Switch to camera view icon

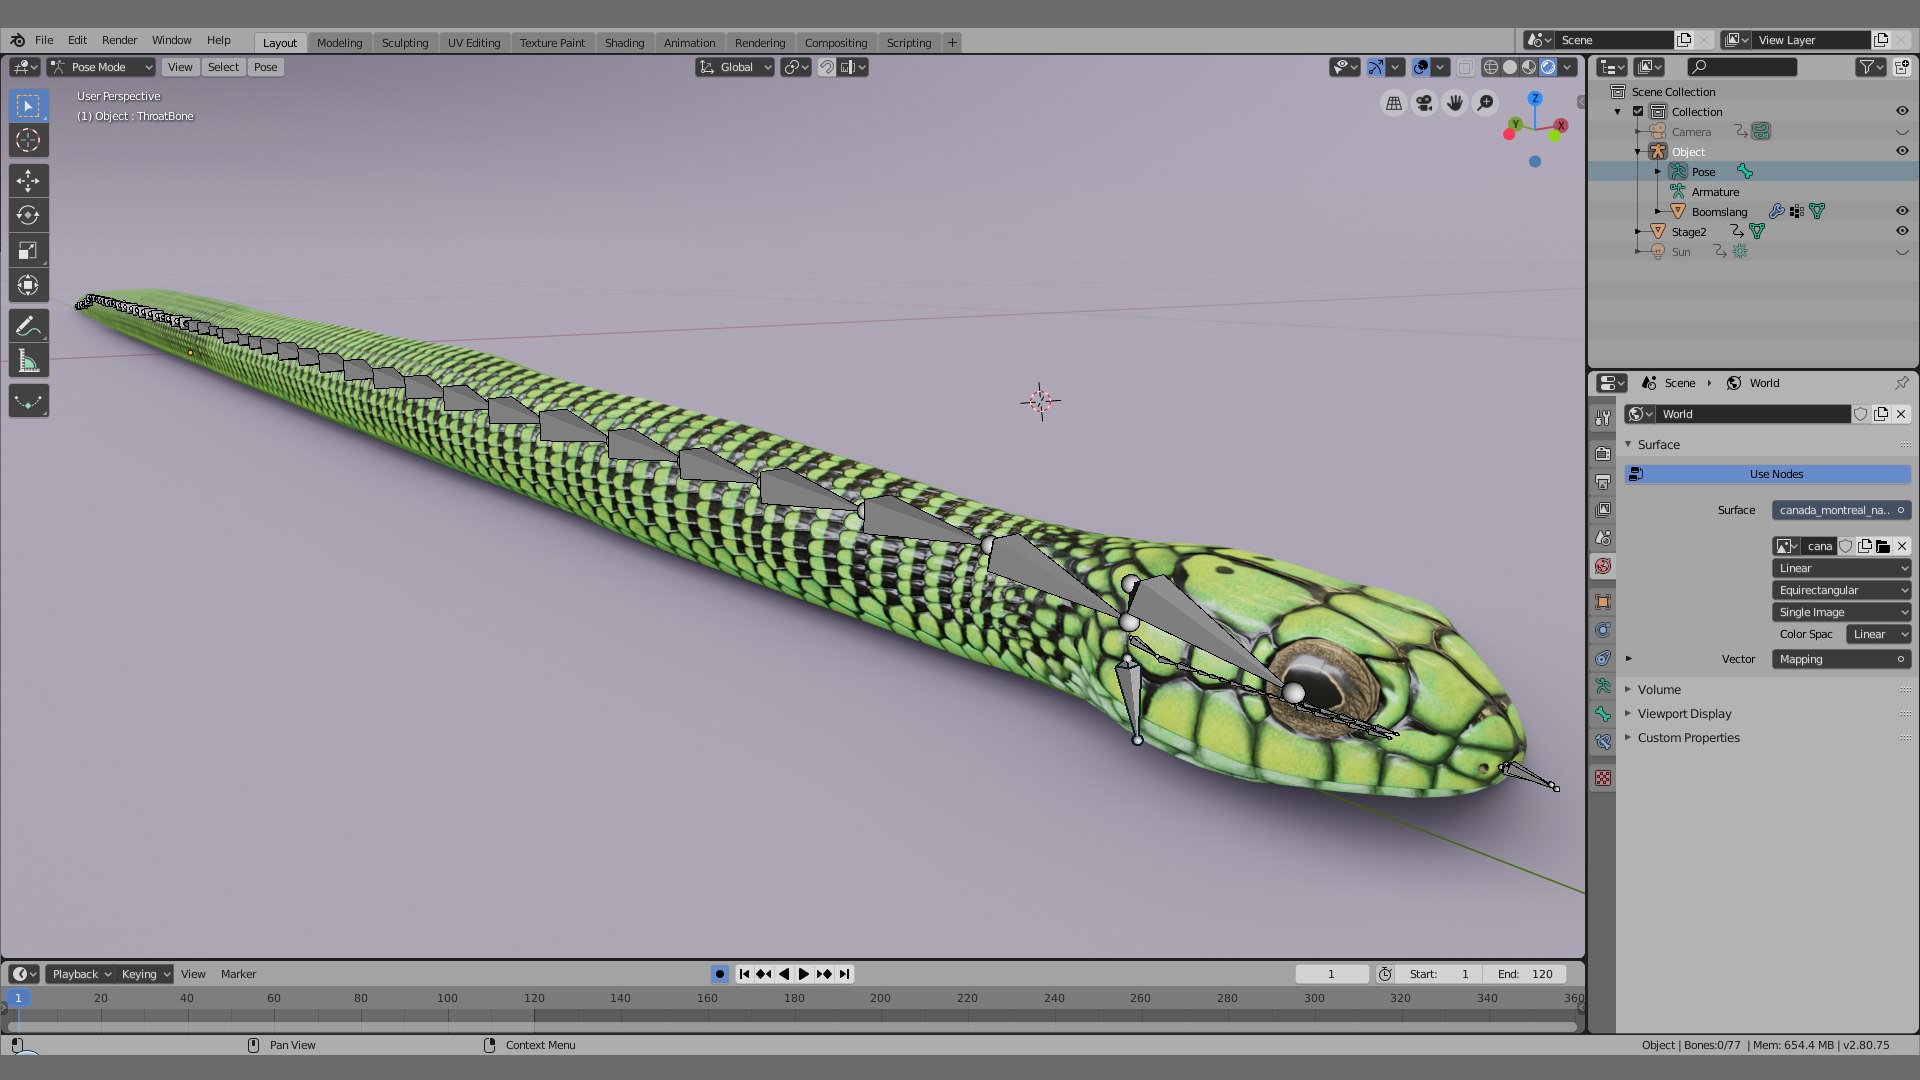coord(1424,103)
